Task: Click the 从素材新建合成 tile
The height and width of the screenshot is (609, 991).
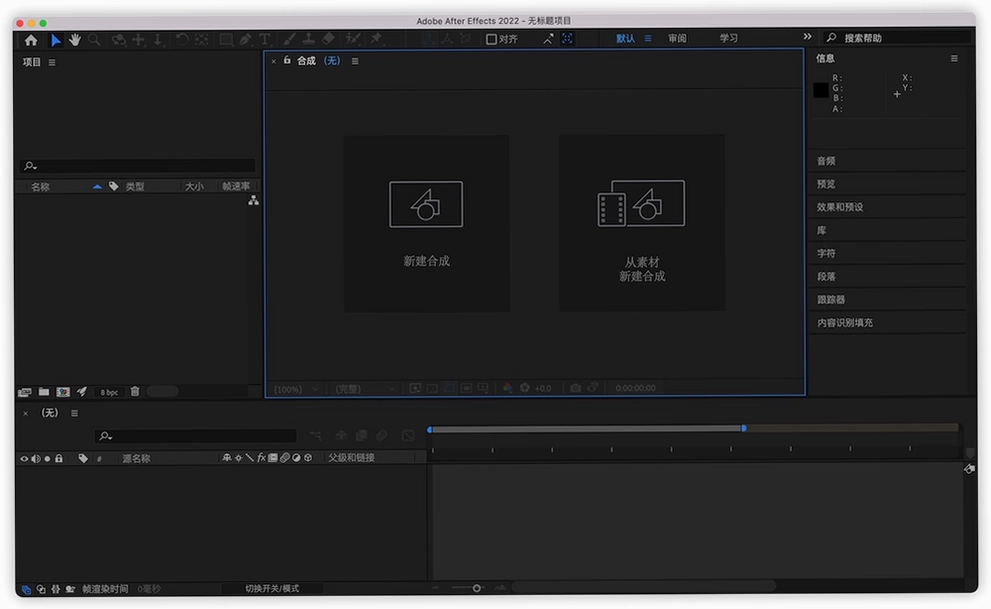Action: 642,222
